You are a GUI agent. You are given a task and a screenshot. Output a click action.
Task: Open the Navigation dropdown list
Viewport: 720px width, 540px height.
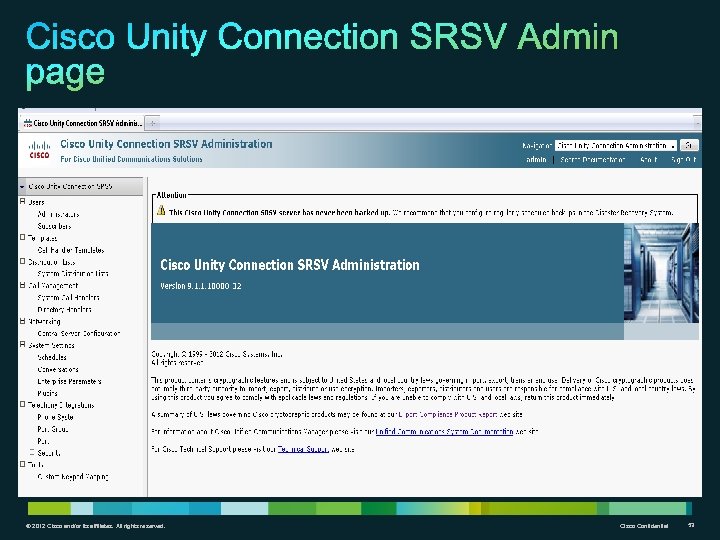tap(615, 145)
